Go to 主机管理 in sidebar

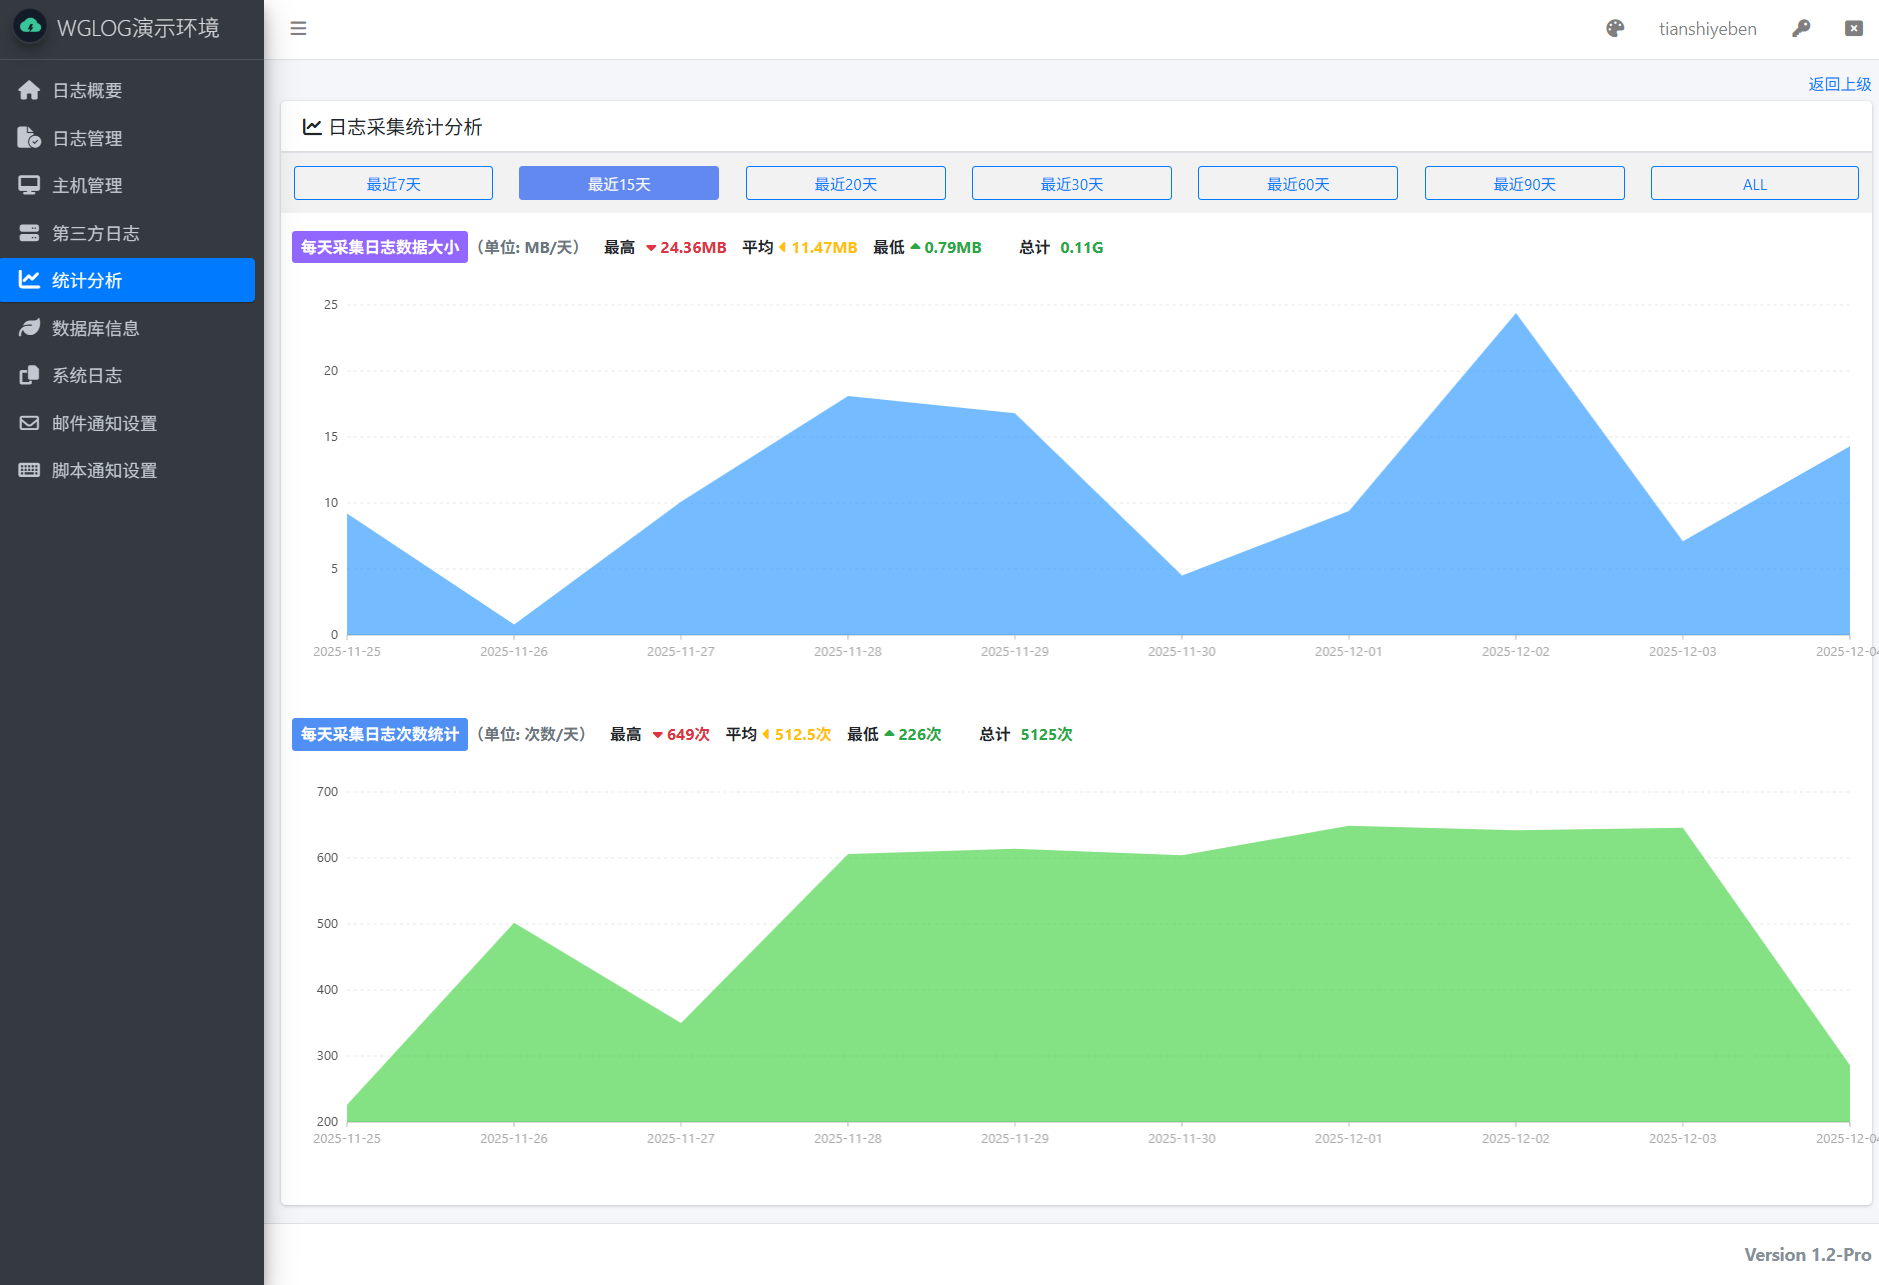coord(128,185)
